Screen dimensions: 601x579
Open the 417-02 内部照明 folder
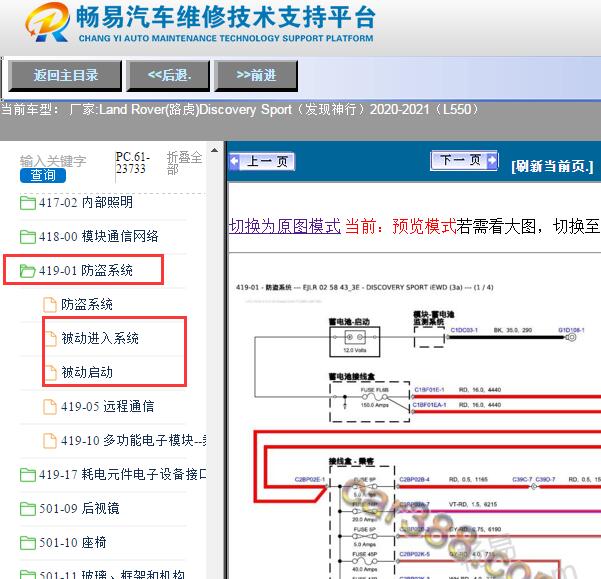(85, 202)
